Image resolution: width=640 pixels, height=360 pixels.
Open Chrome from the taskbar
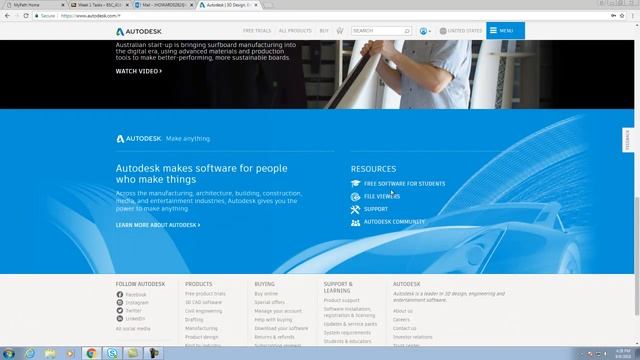click(x=91, y=353)
